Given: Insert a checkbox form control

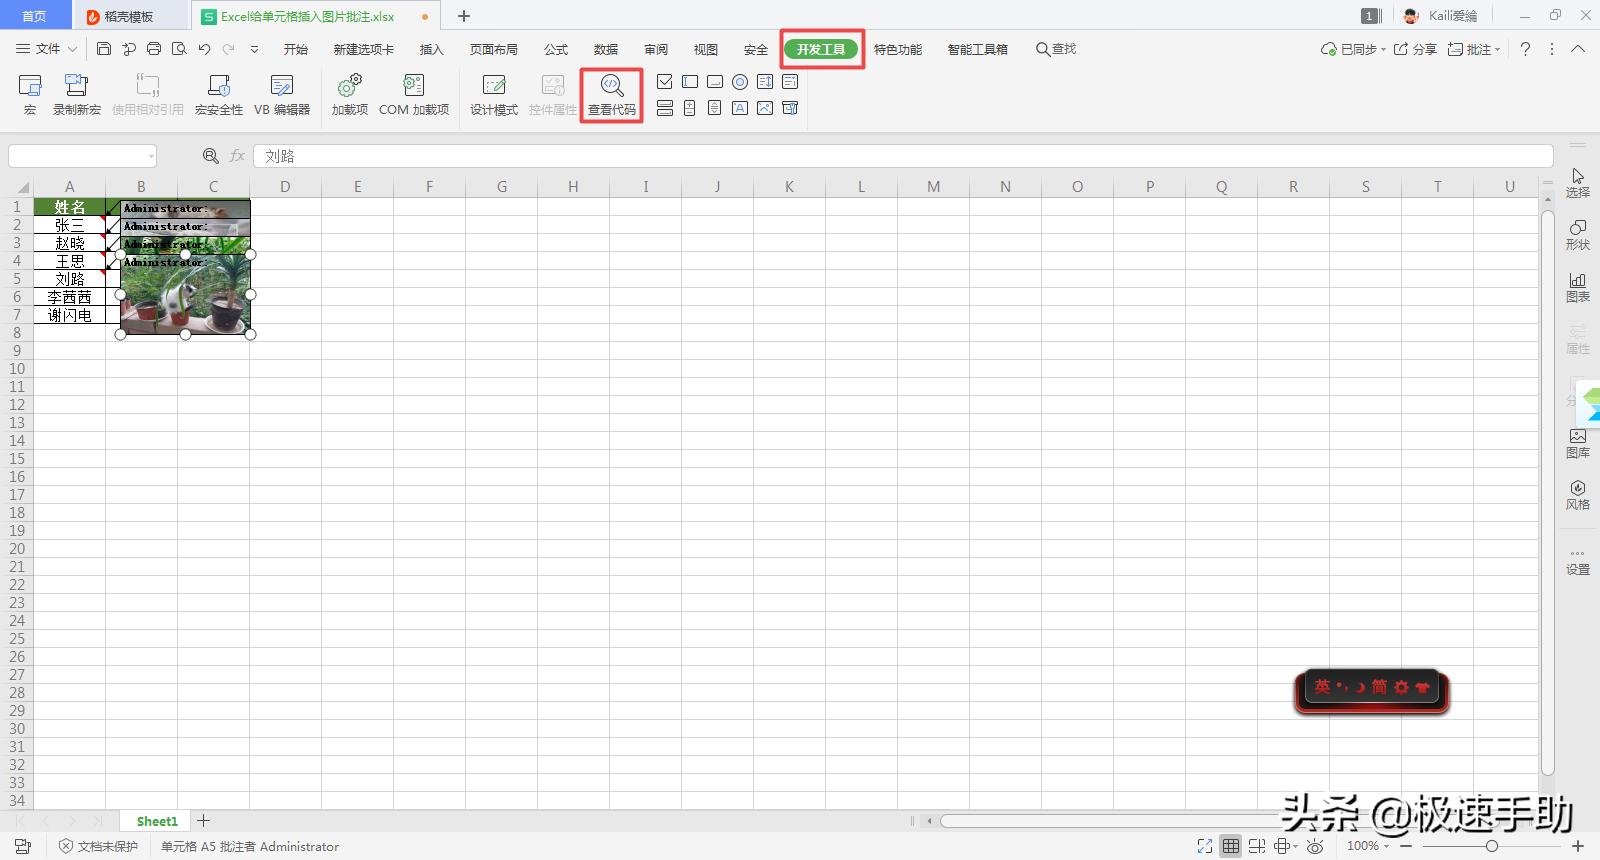Looking at the screenshot, I should 665,82.
